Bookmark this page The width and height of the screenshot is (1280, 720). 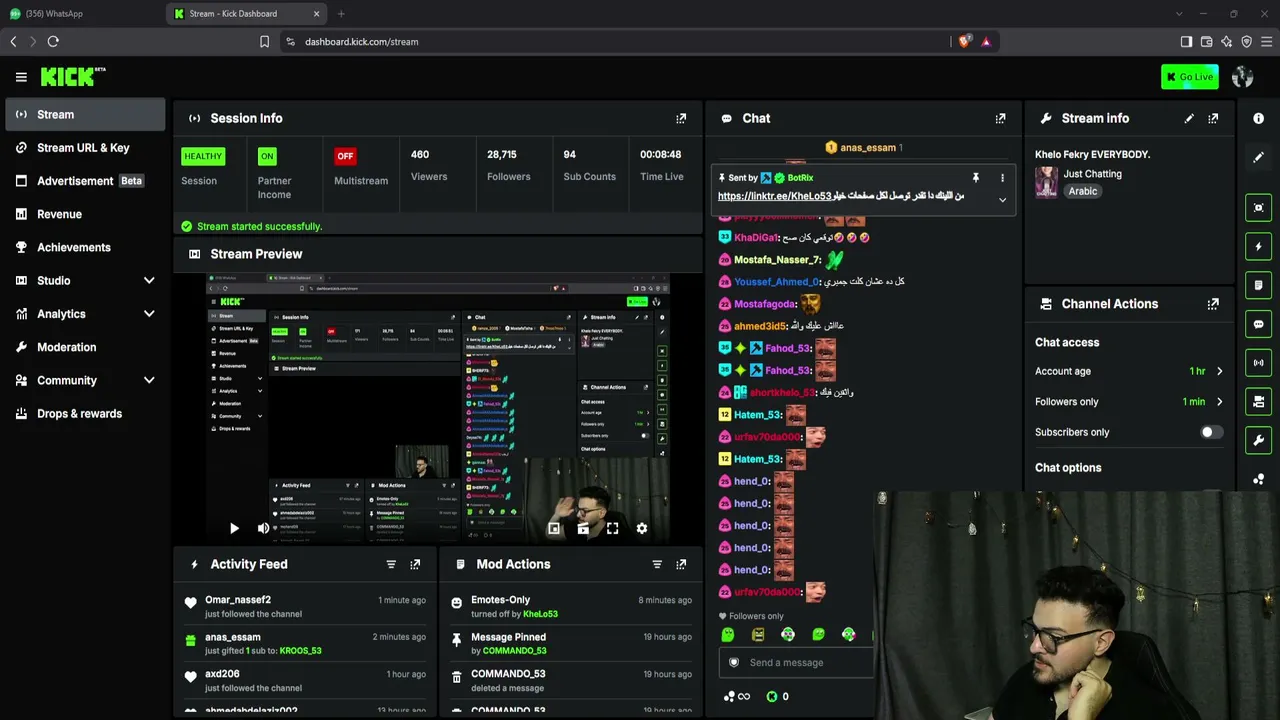264,42
